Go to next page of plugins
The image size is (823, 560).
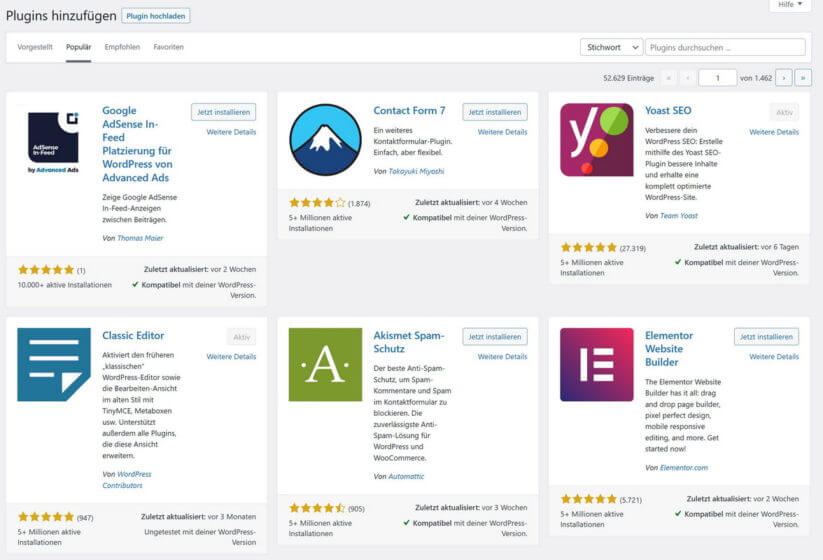[x=784, y=78]
